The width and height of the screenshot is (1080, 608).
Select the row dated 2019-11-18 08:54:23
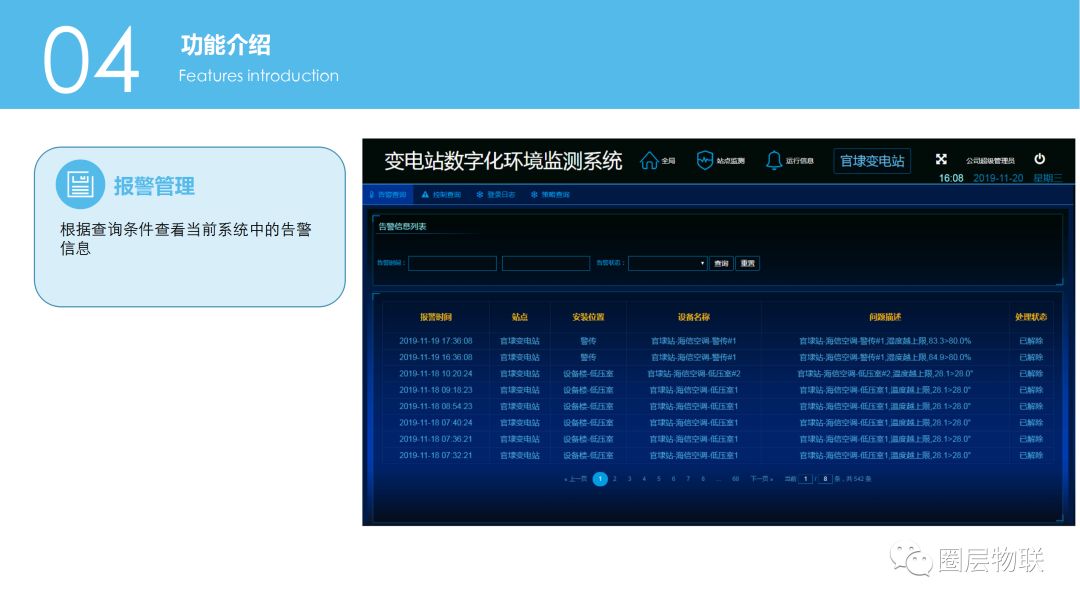coord(718,406)
